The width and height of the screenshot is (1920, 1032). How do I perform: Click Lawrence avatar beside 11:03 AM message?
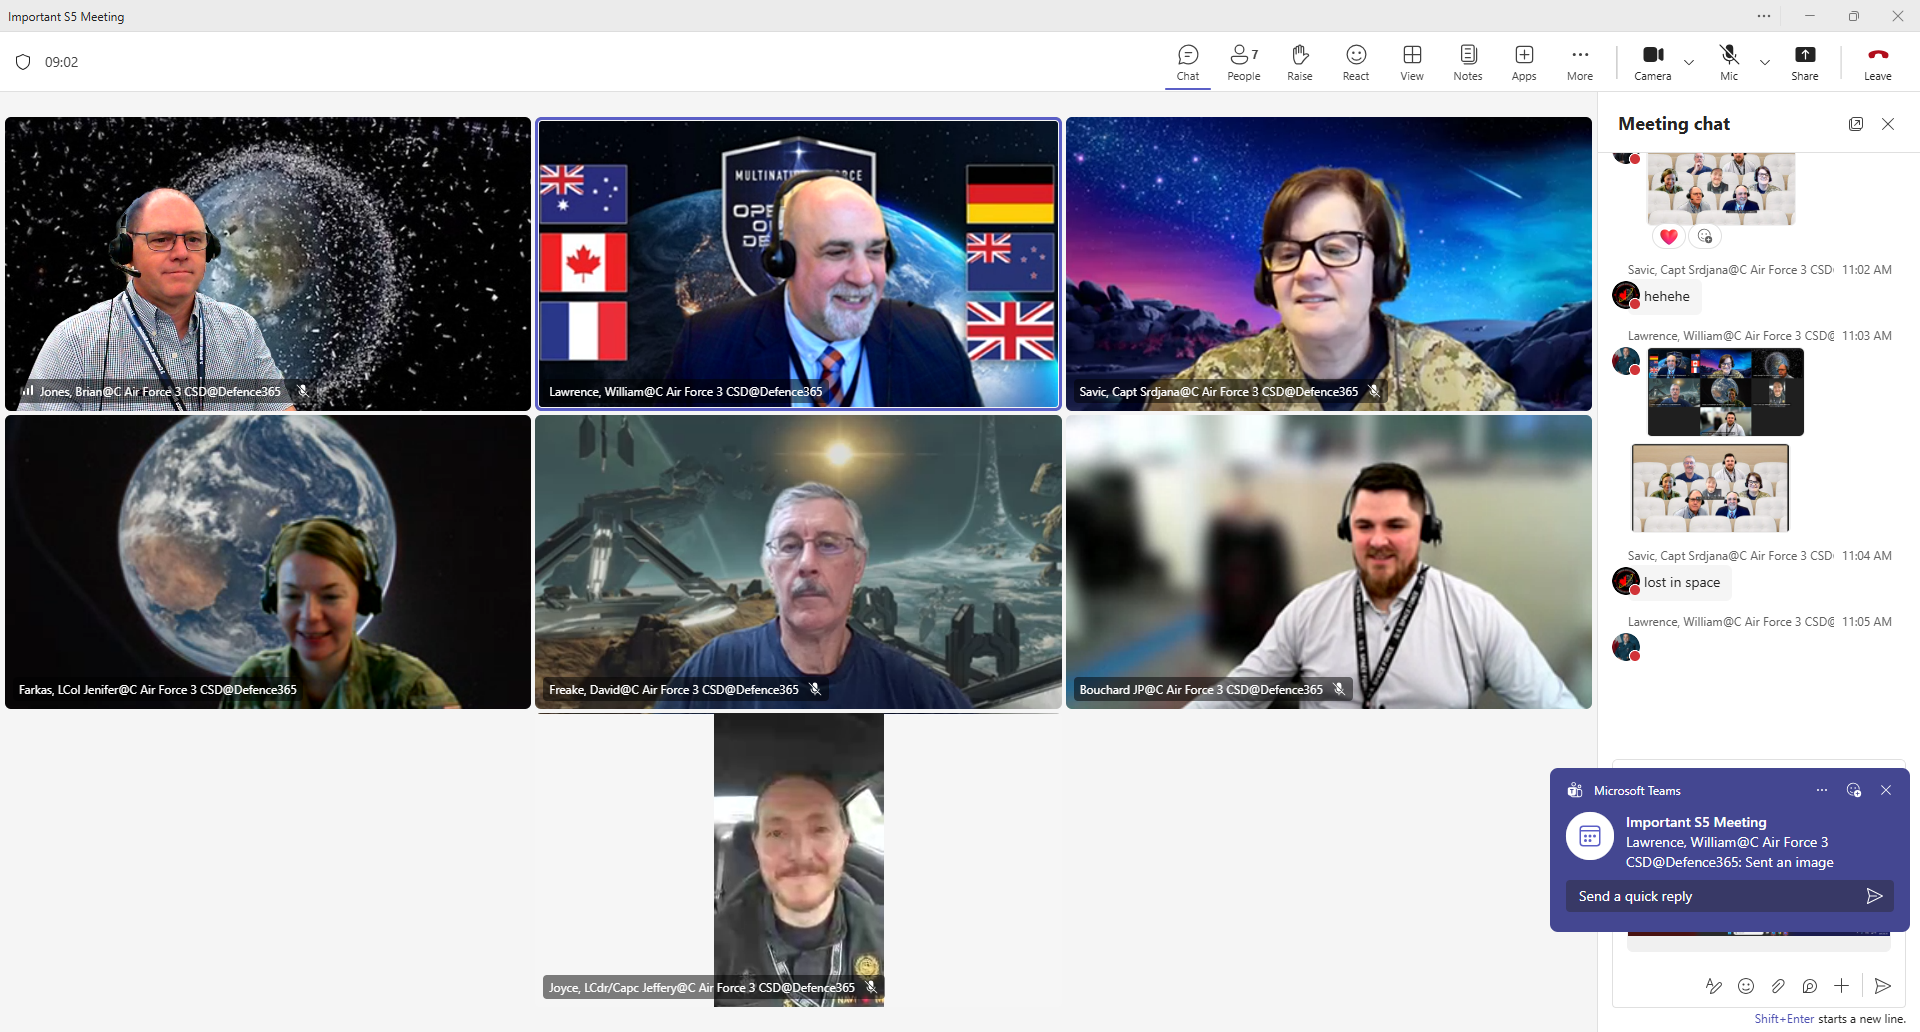[x=1626, y=361]
